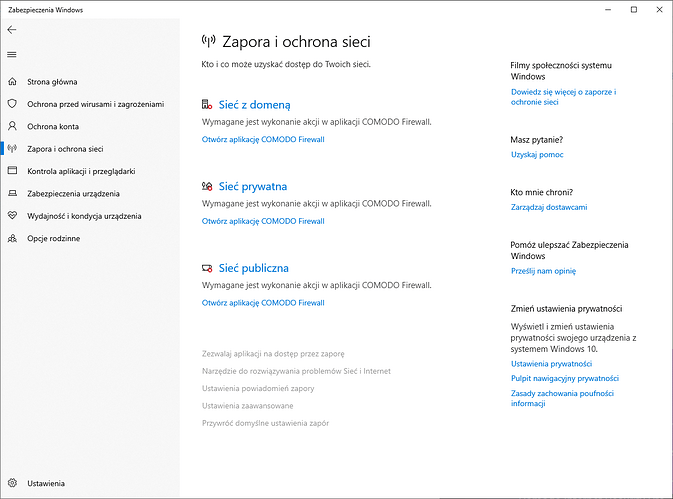The width and height of the screenshot is (673, 499).
Task: Open Pulpit nawigacyjny prywatności link
Action: point(565,378)
